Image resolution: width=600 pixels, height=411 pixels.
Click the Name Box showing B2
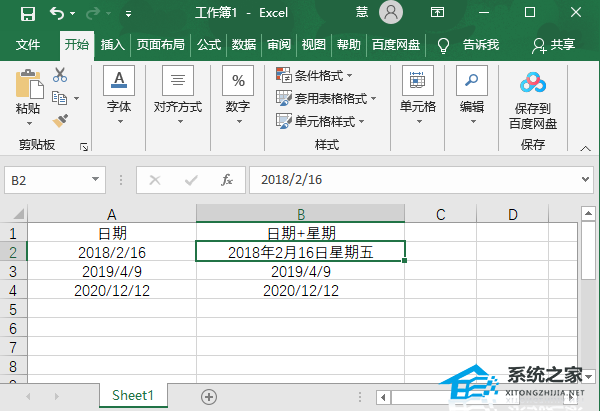point(46,180)
